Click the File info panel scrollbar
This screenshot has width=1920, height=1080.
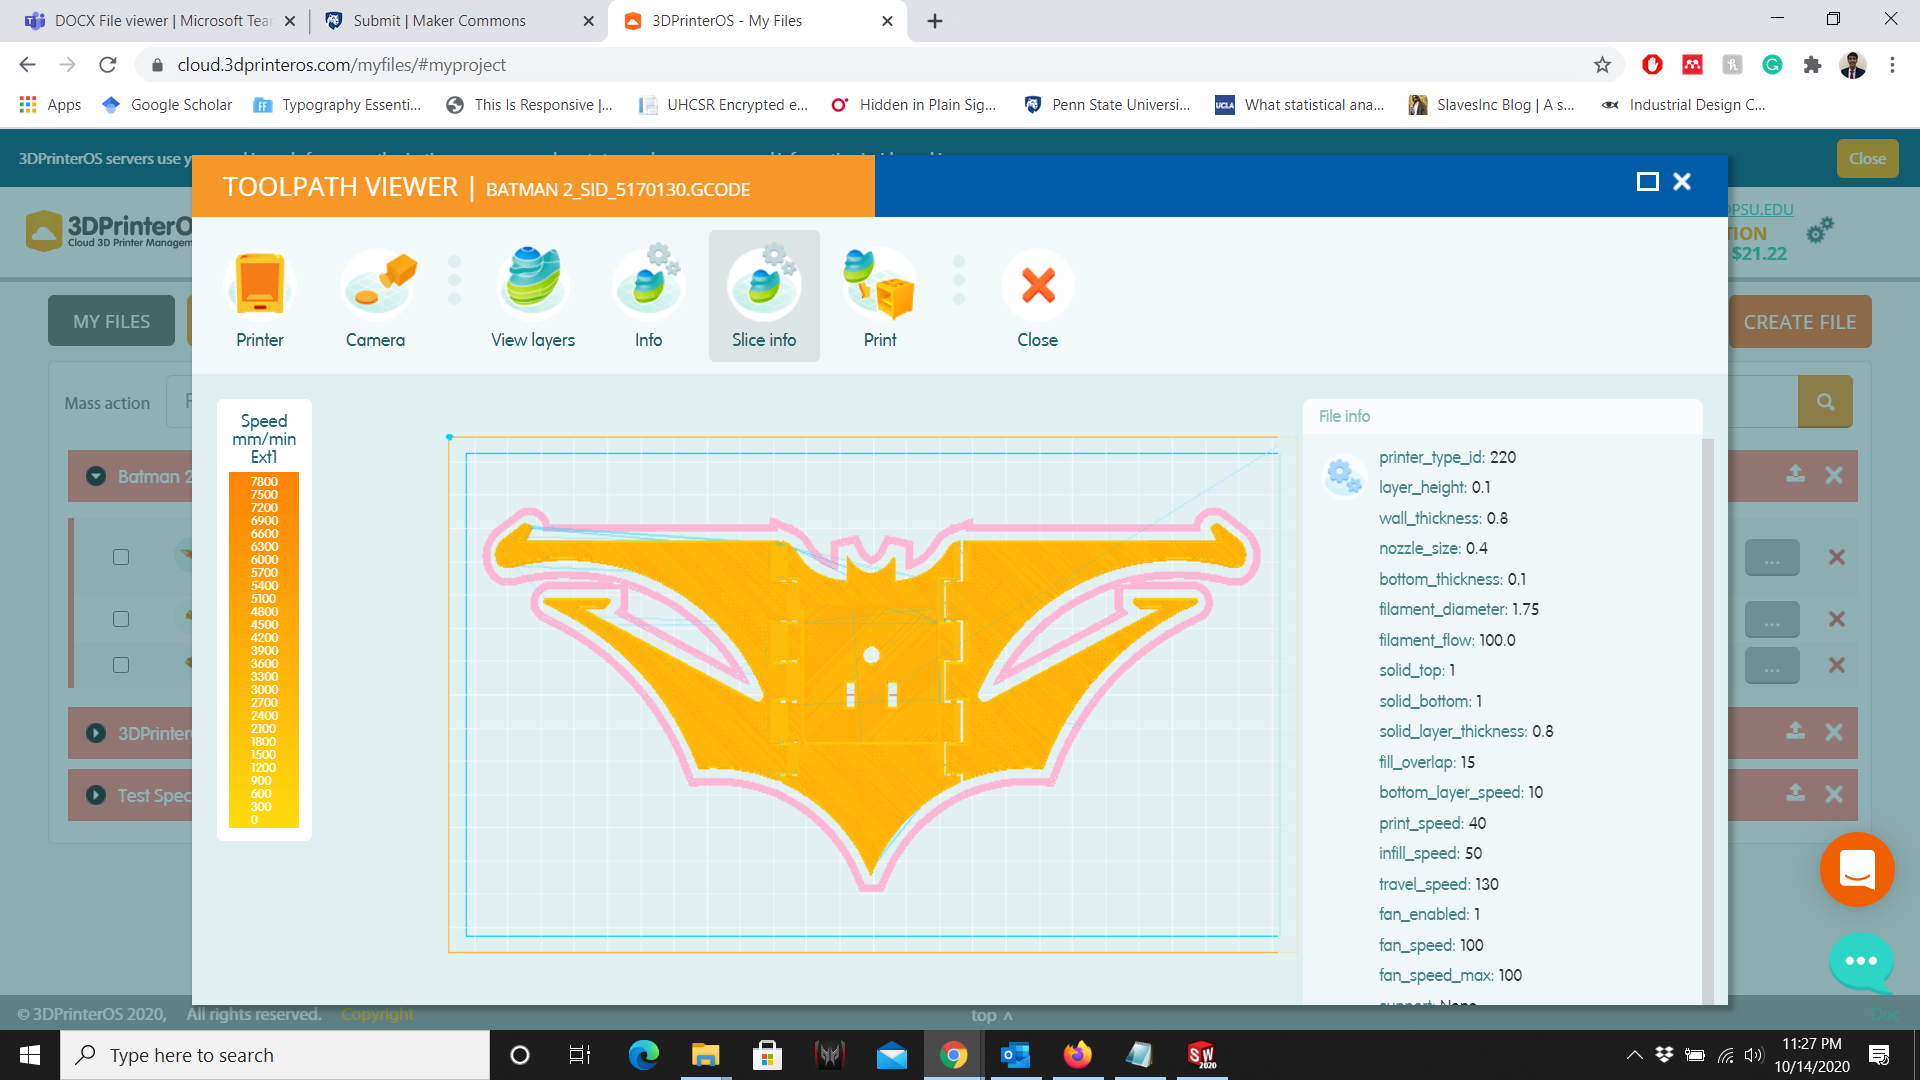pyautogui.click(x=1708, y=720)
